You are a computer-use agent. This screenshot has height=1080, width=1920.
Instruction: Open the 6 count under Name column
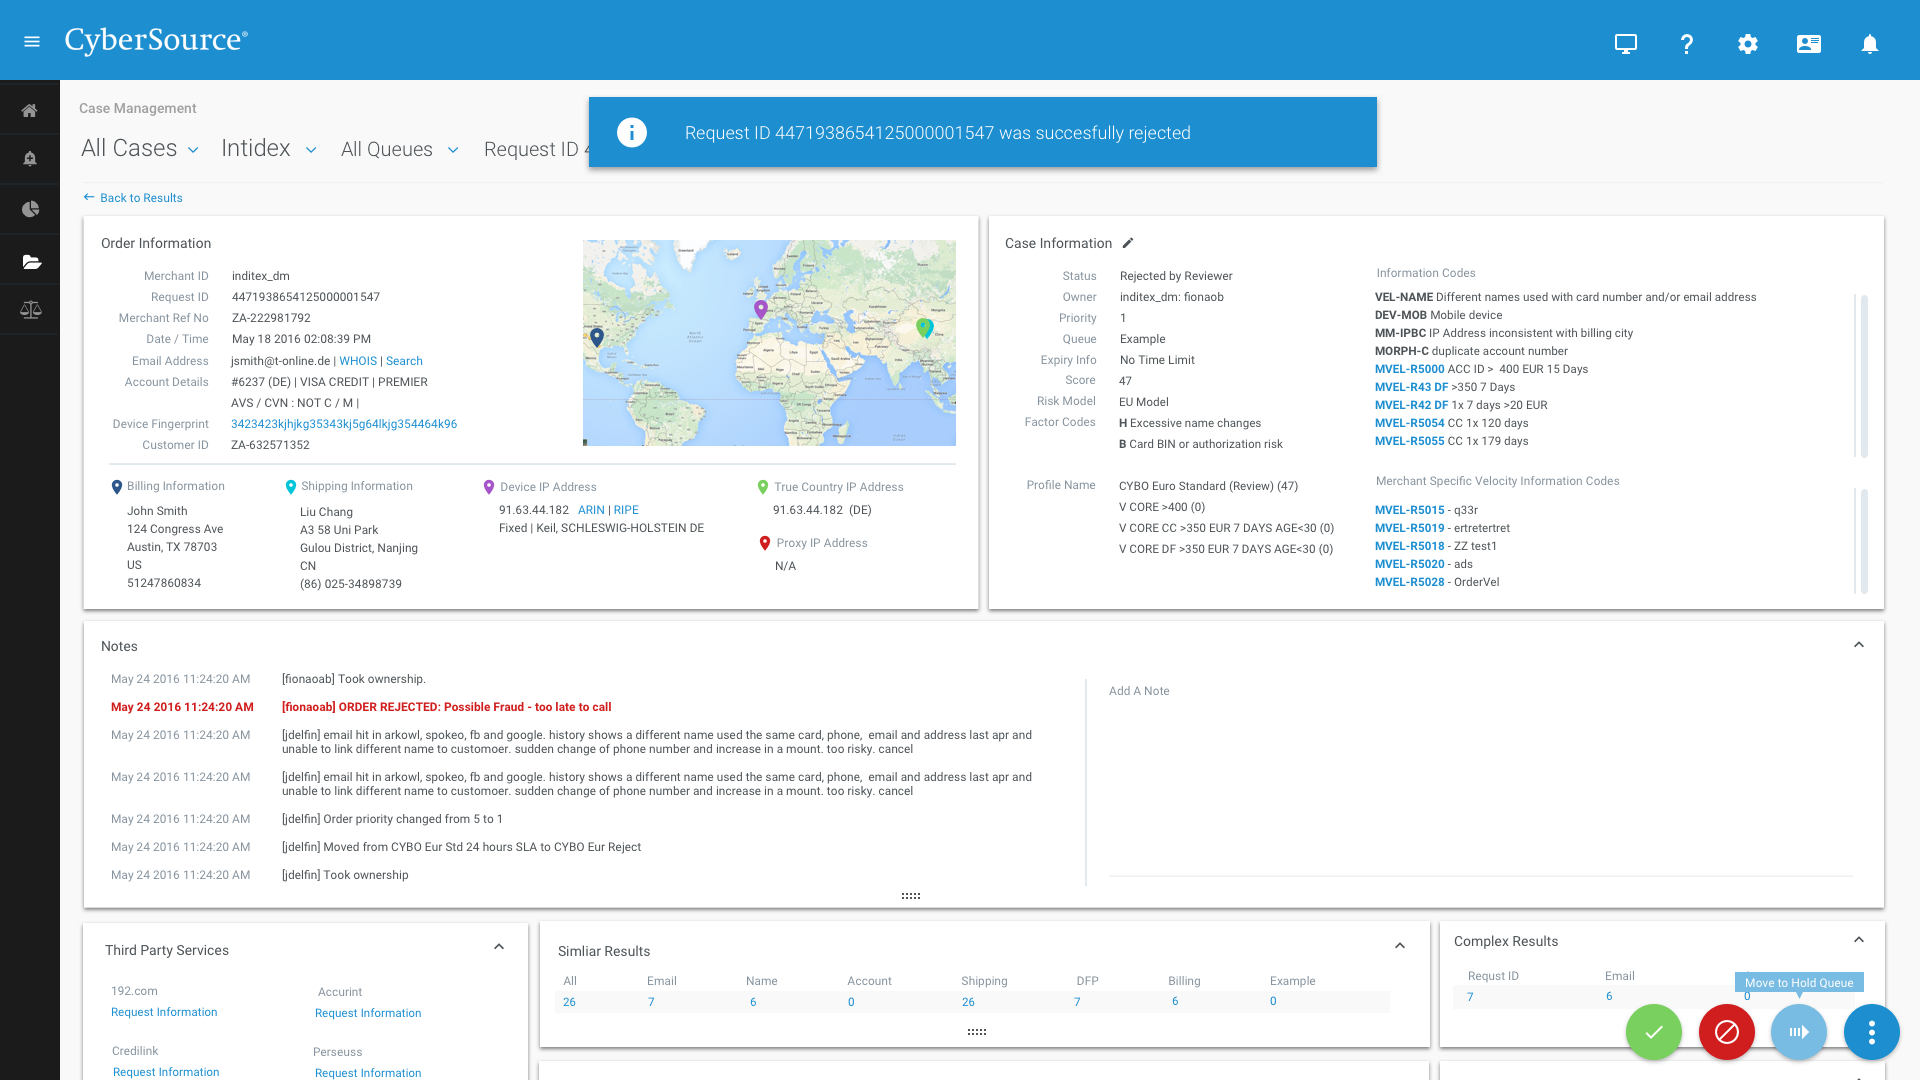pyautogui.click(x=753, y=1002)
